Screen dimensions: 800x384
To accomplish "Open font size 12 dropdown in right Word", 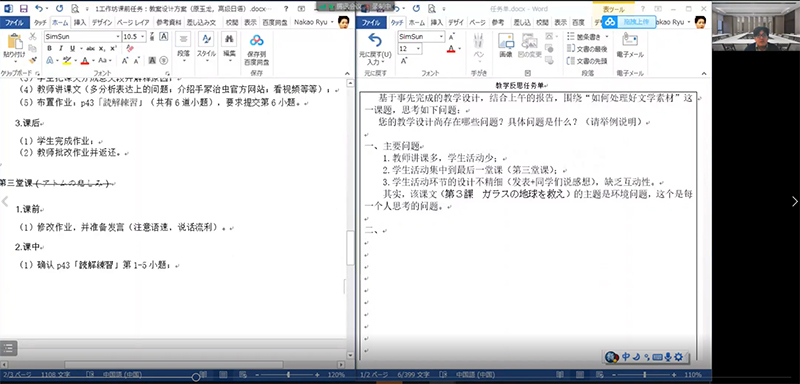I will click(418, 49).
